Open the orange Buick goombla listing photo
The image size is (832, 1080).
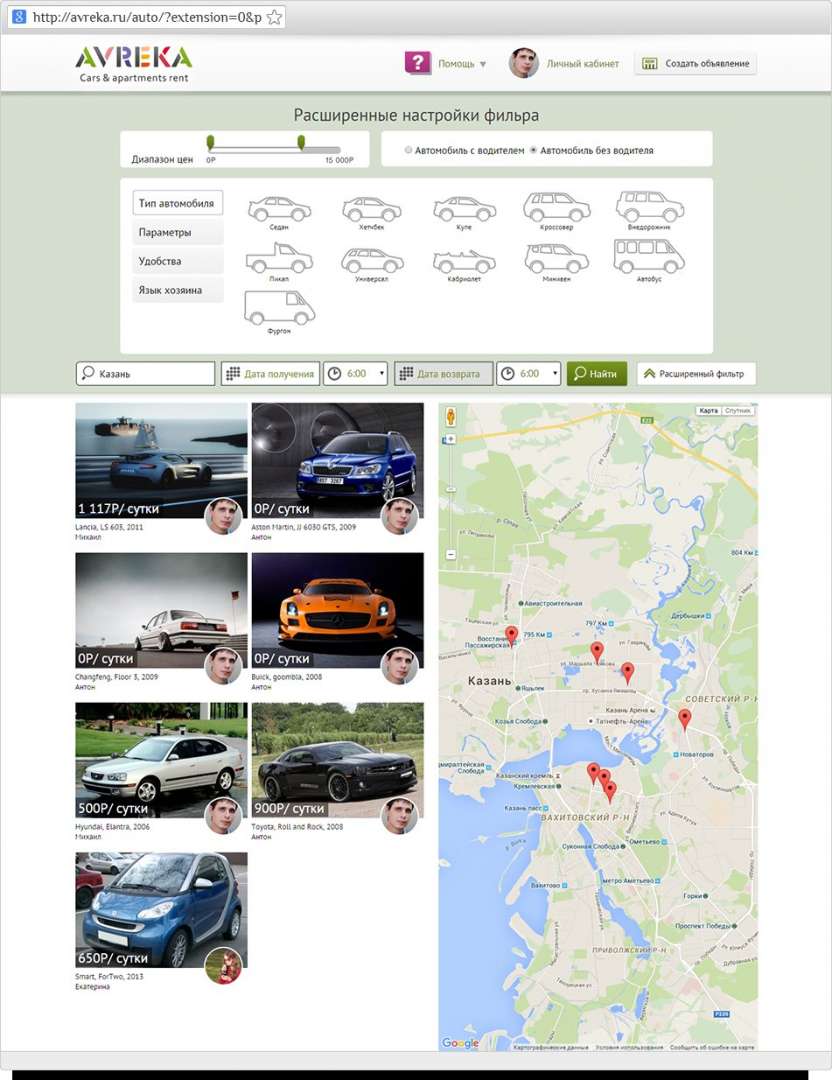click(337, 610)
